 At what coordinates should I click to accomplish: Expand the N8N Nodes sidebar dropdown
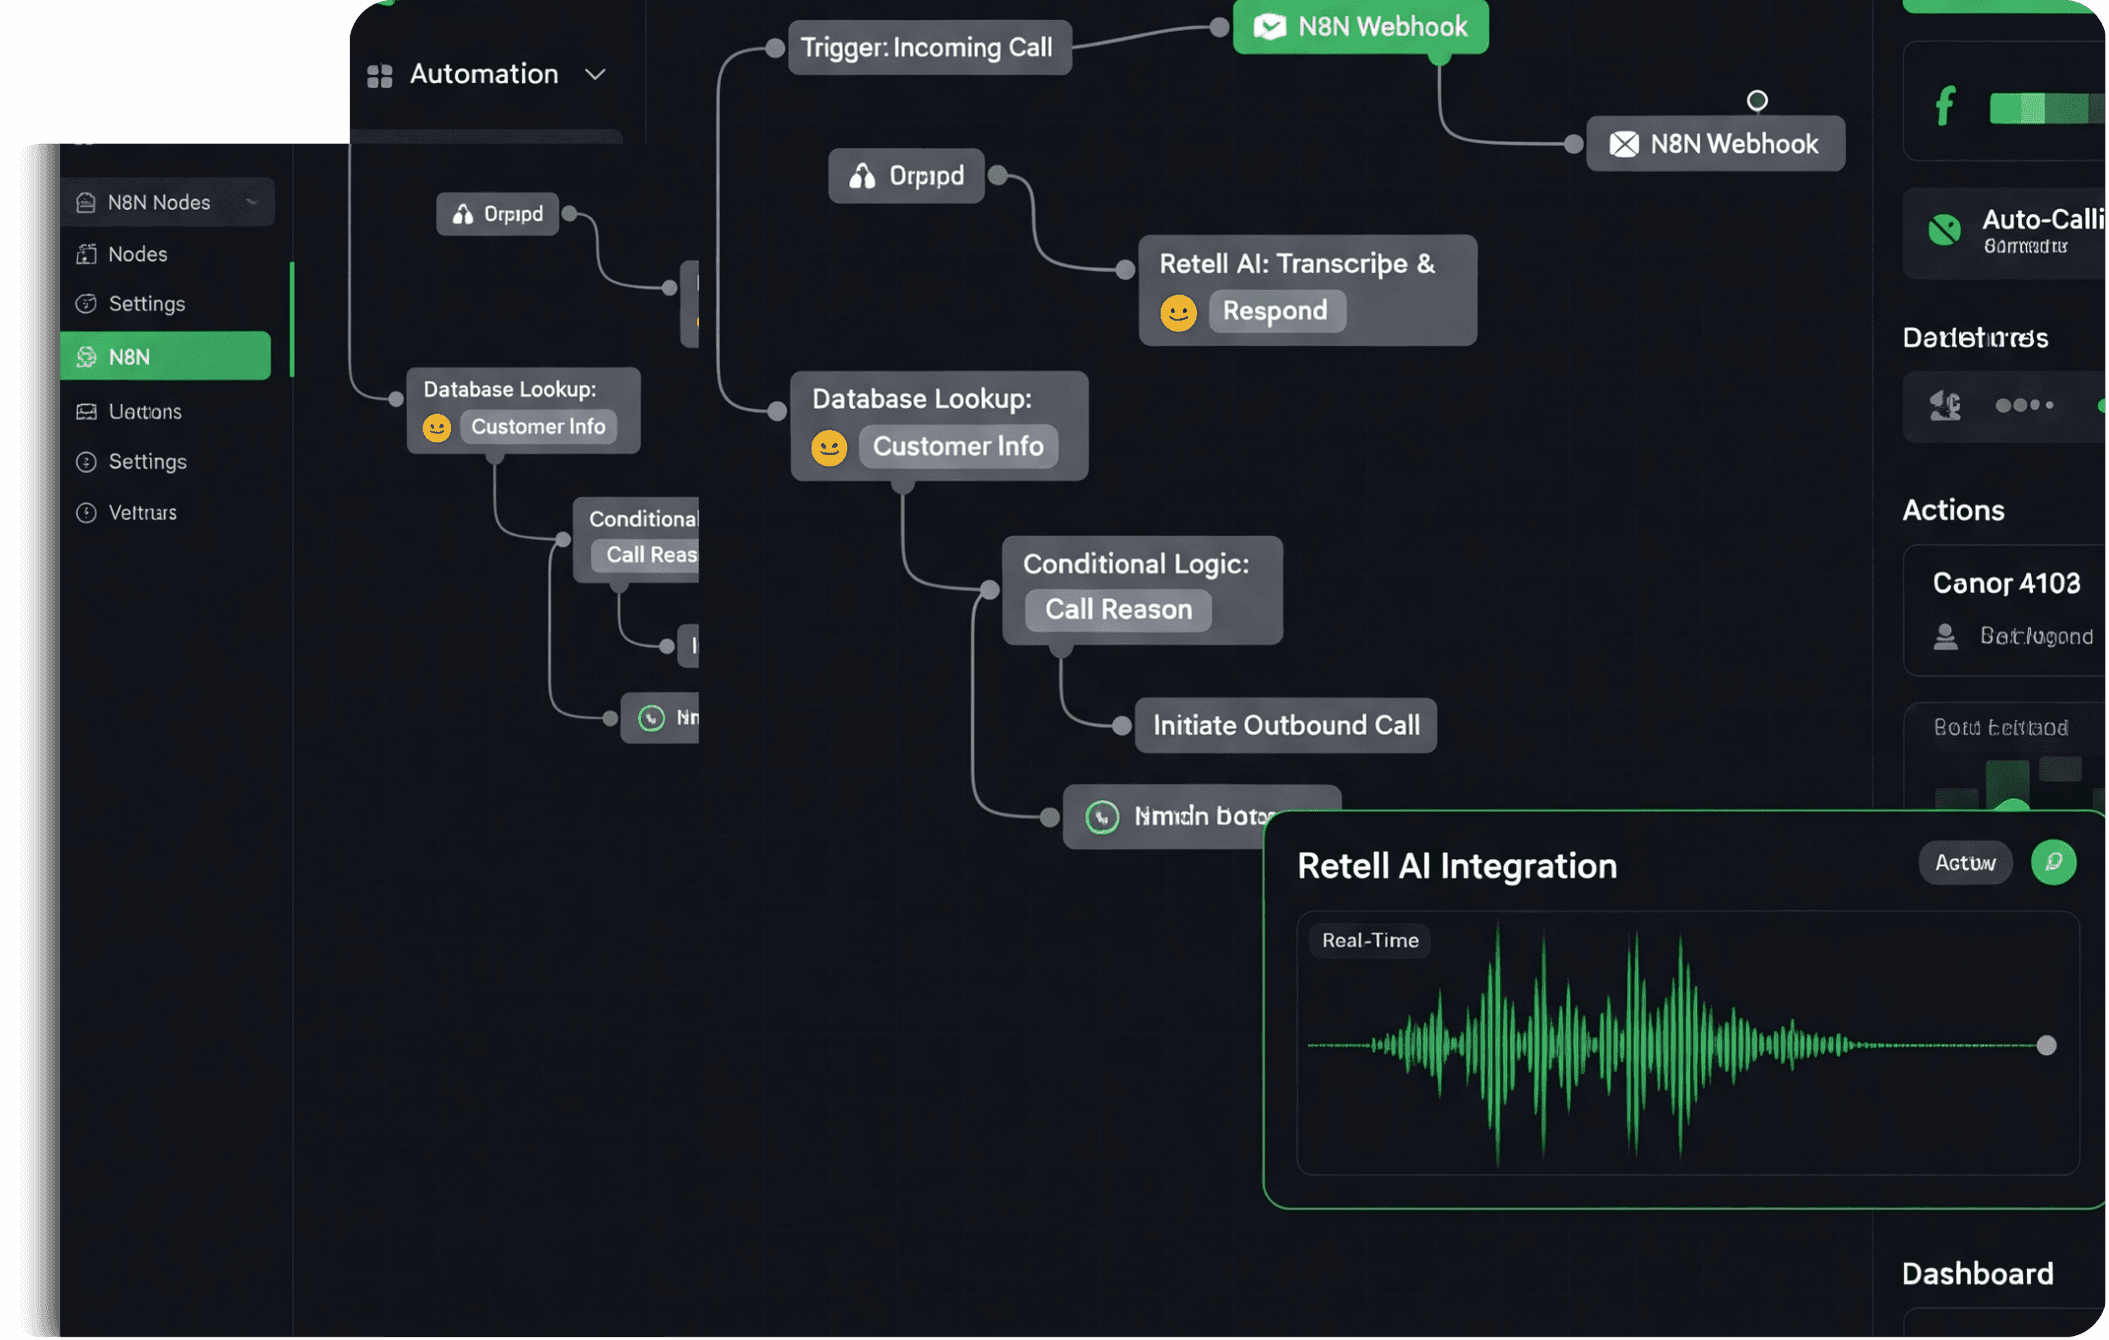252,202
